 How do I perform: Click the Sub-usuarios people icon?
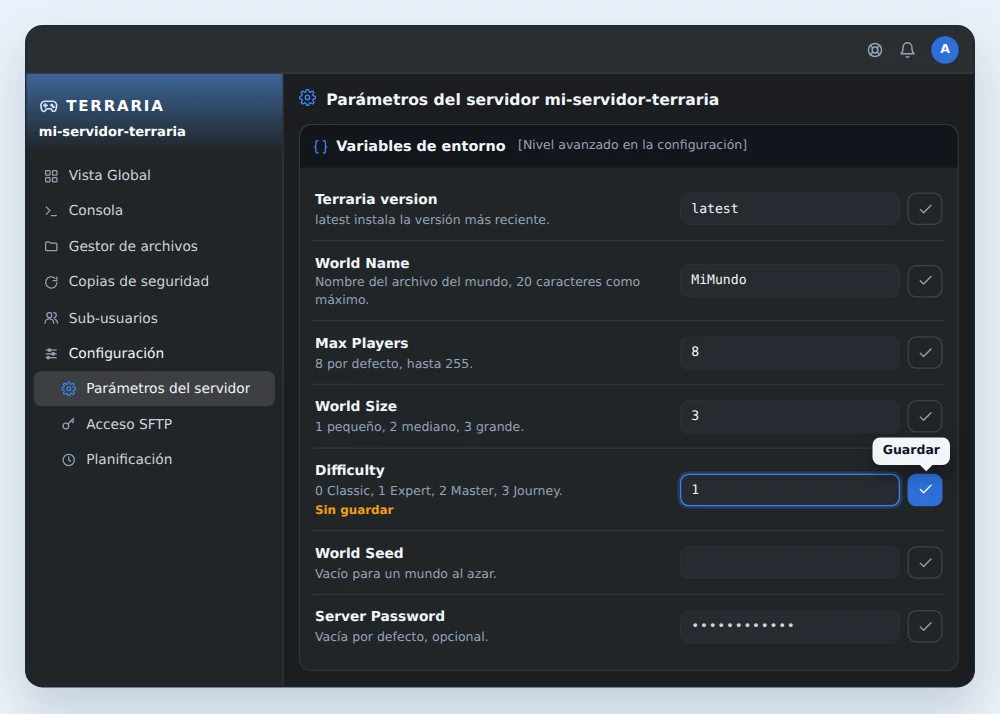pos(51,317)
